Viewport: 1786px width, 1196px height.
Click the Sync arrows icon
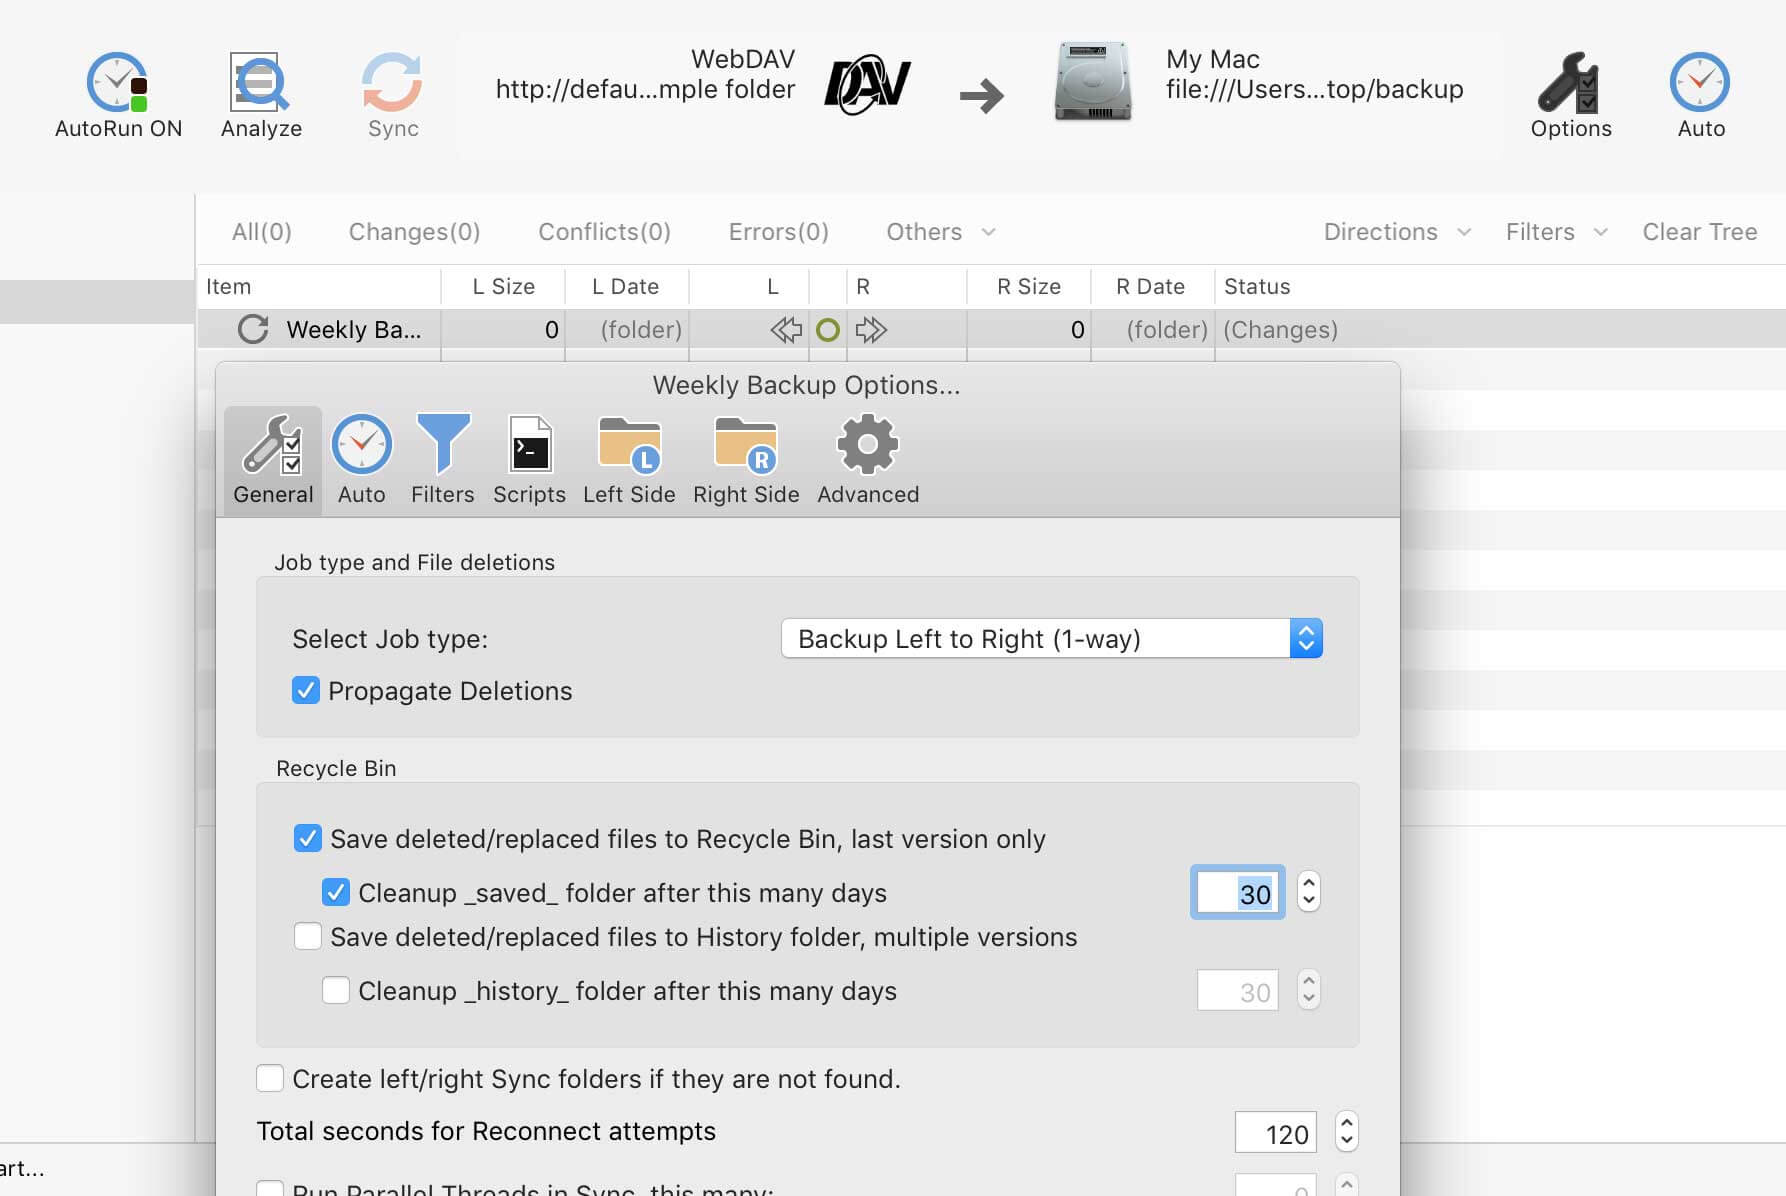pos(392,83)
